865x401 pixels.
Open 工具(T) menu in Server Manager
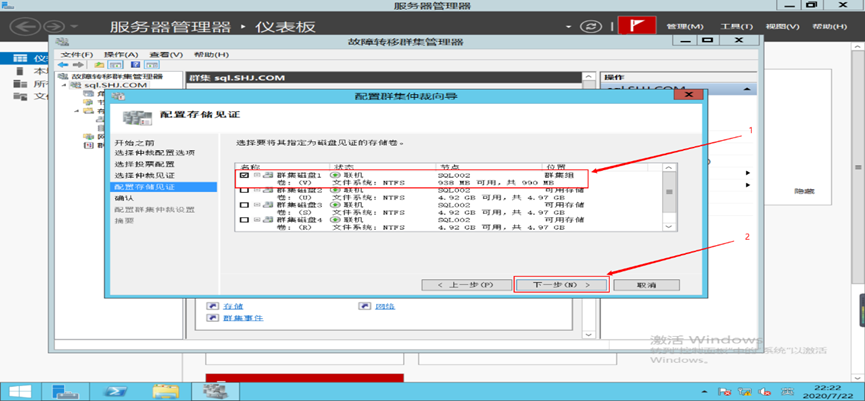click(x=736, y=26)
